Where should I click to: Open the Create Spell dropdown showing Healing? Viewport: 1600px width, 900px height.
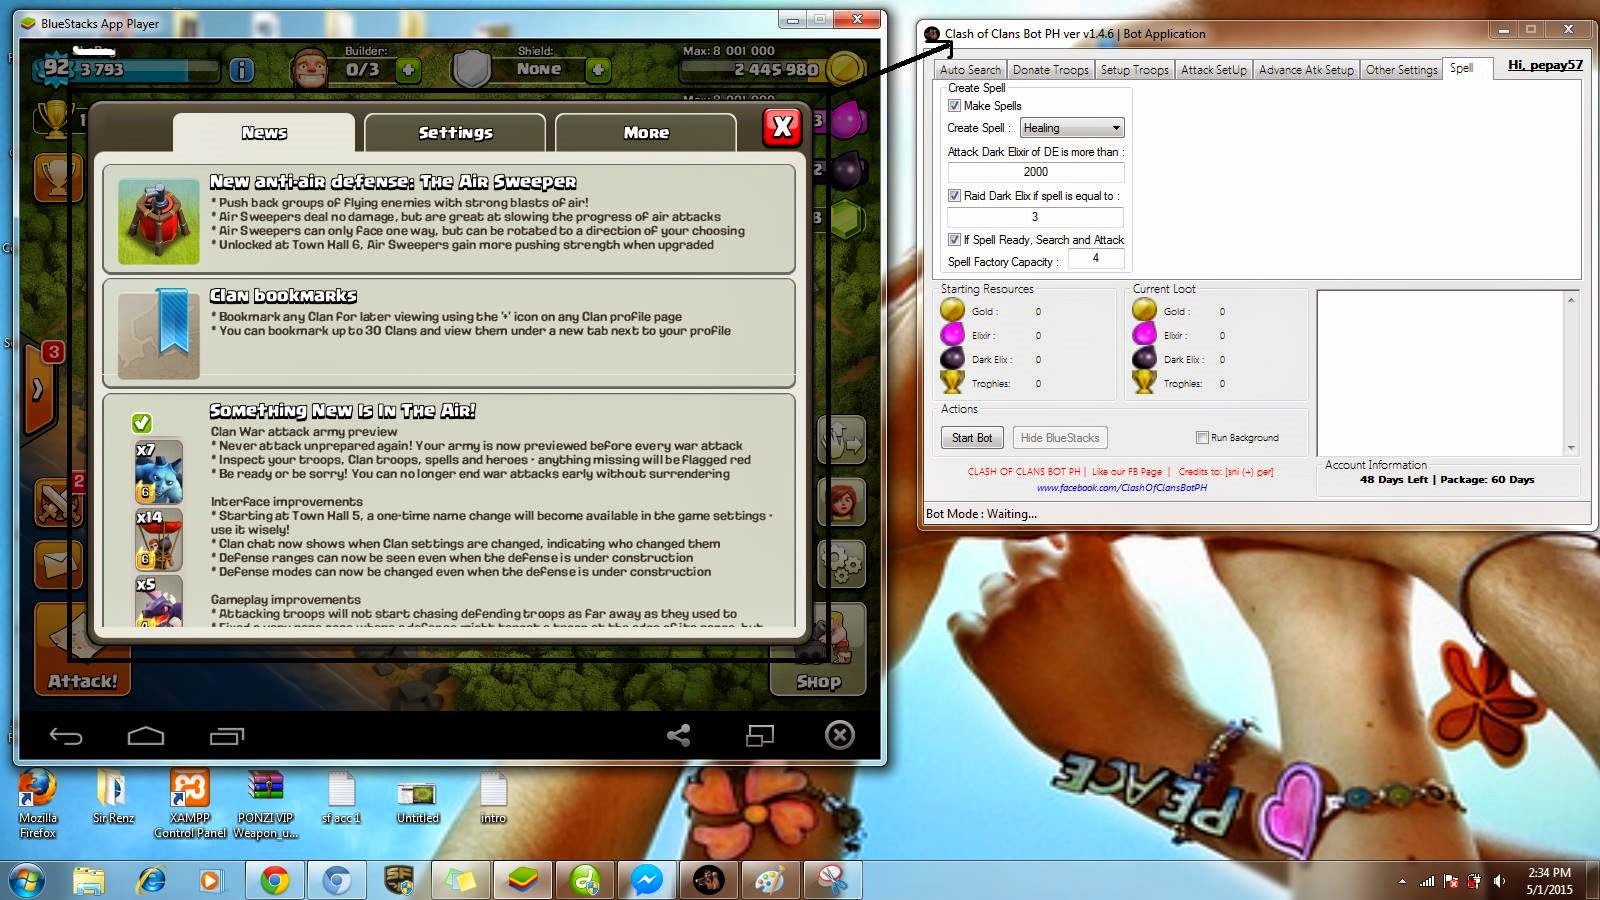[x=1072, y=128]
